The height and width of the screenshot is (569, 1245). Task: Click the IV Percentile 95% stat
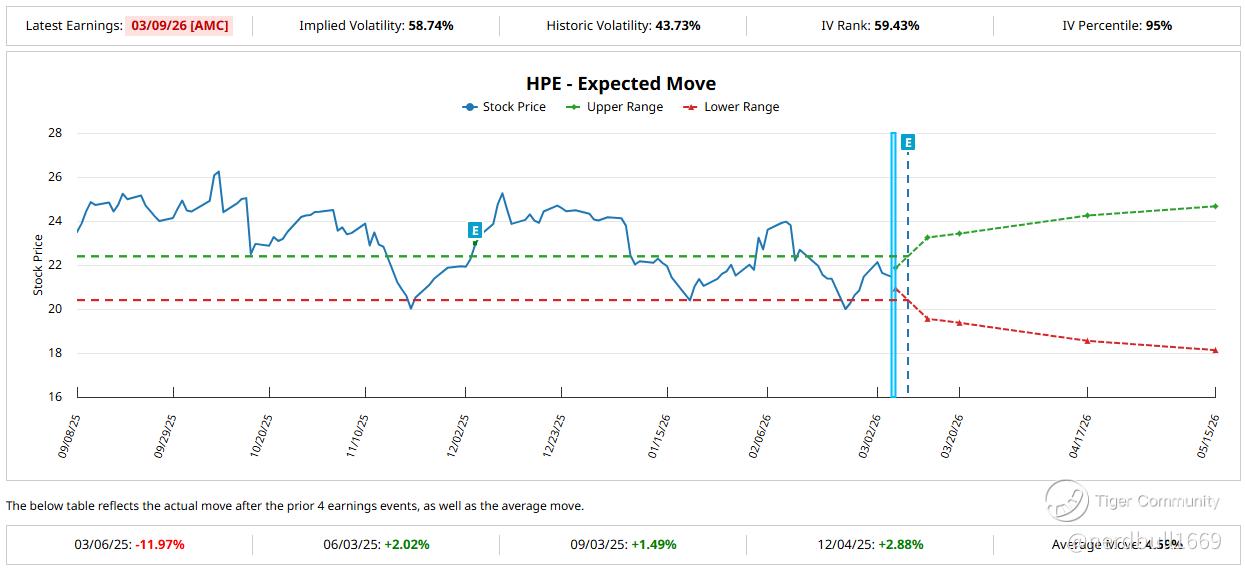pos(1117,25)
